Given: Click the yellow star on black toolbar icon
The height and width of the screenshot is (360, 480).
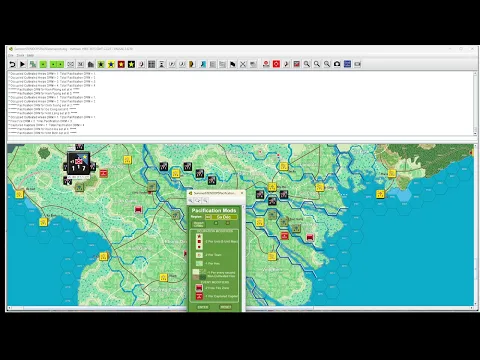Looking at the screenshot, I should tap(131, 64).
